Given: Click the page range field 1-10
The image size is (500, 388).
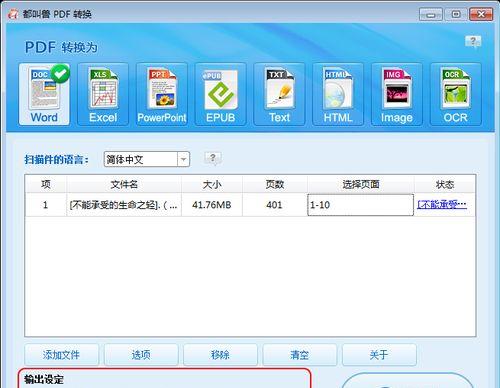Looking at the screenshot, I should (360, 205).
